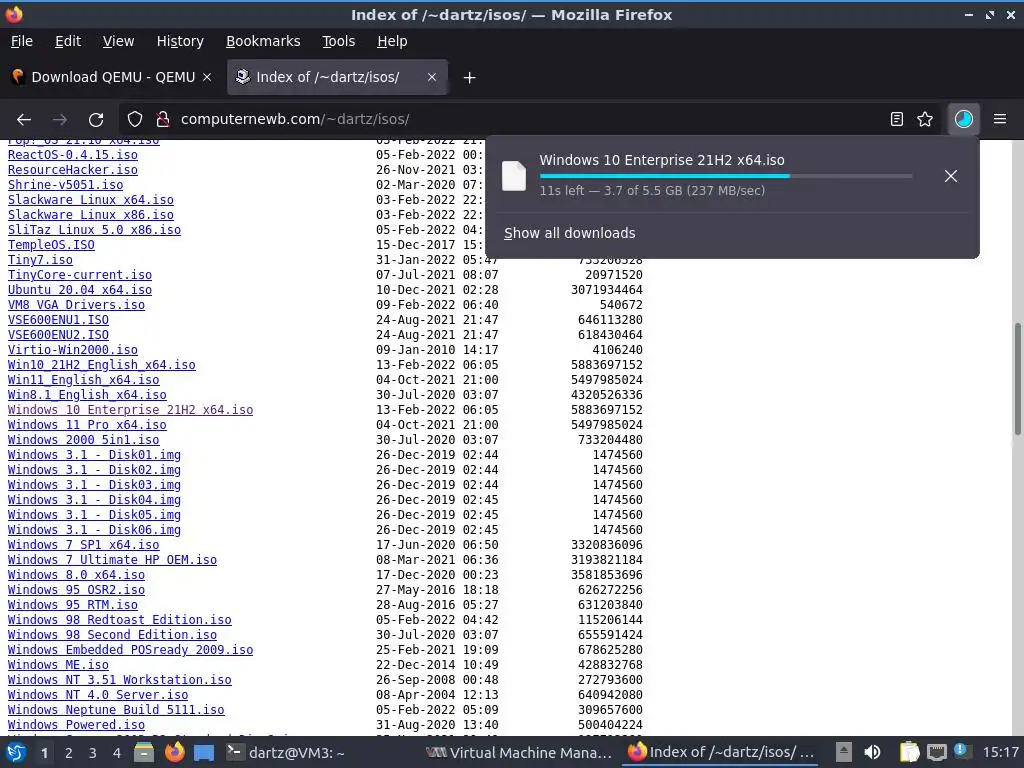Image resolution: width=1024 pixels, height=768 pixels.
Task: Expand hidden tray icons arrow
Action: 844,752
